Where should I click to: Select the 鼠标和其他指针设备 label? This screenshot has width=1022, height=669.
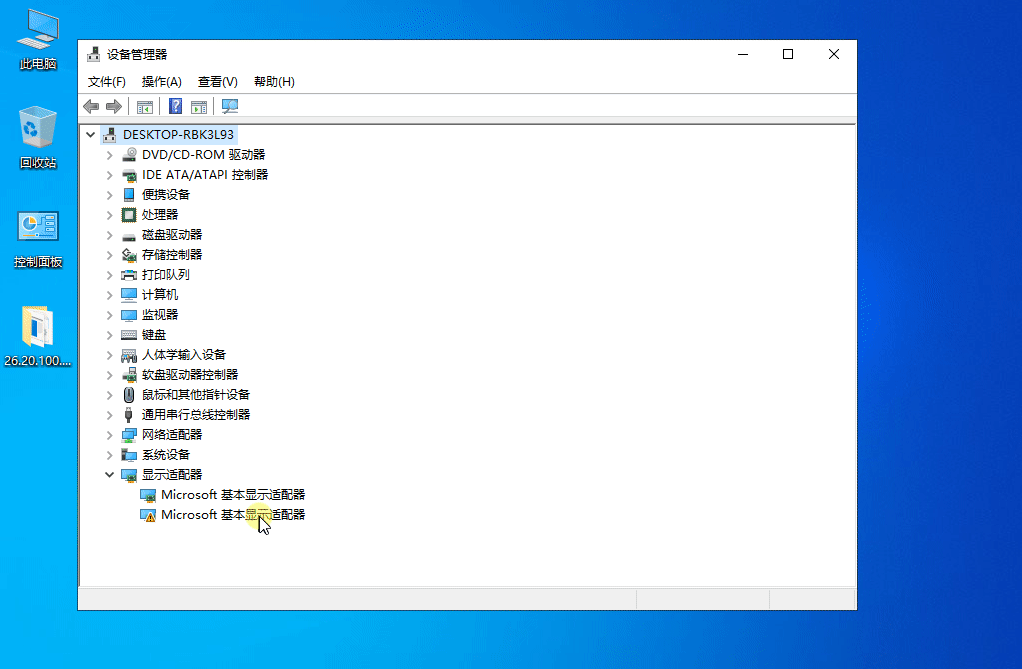[x=196, y=394]
